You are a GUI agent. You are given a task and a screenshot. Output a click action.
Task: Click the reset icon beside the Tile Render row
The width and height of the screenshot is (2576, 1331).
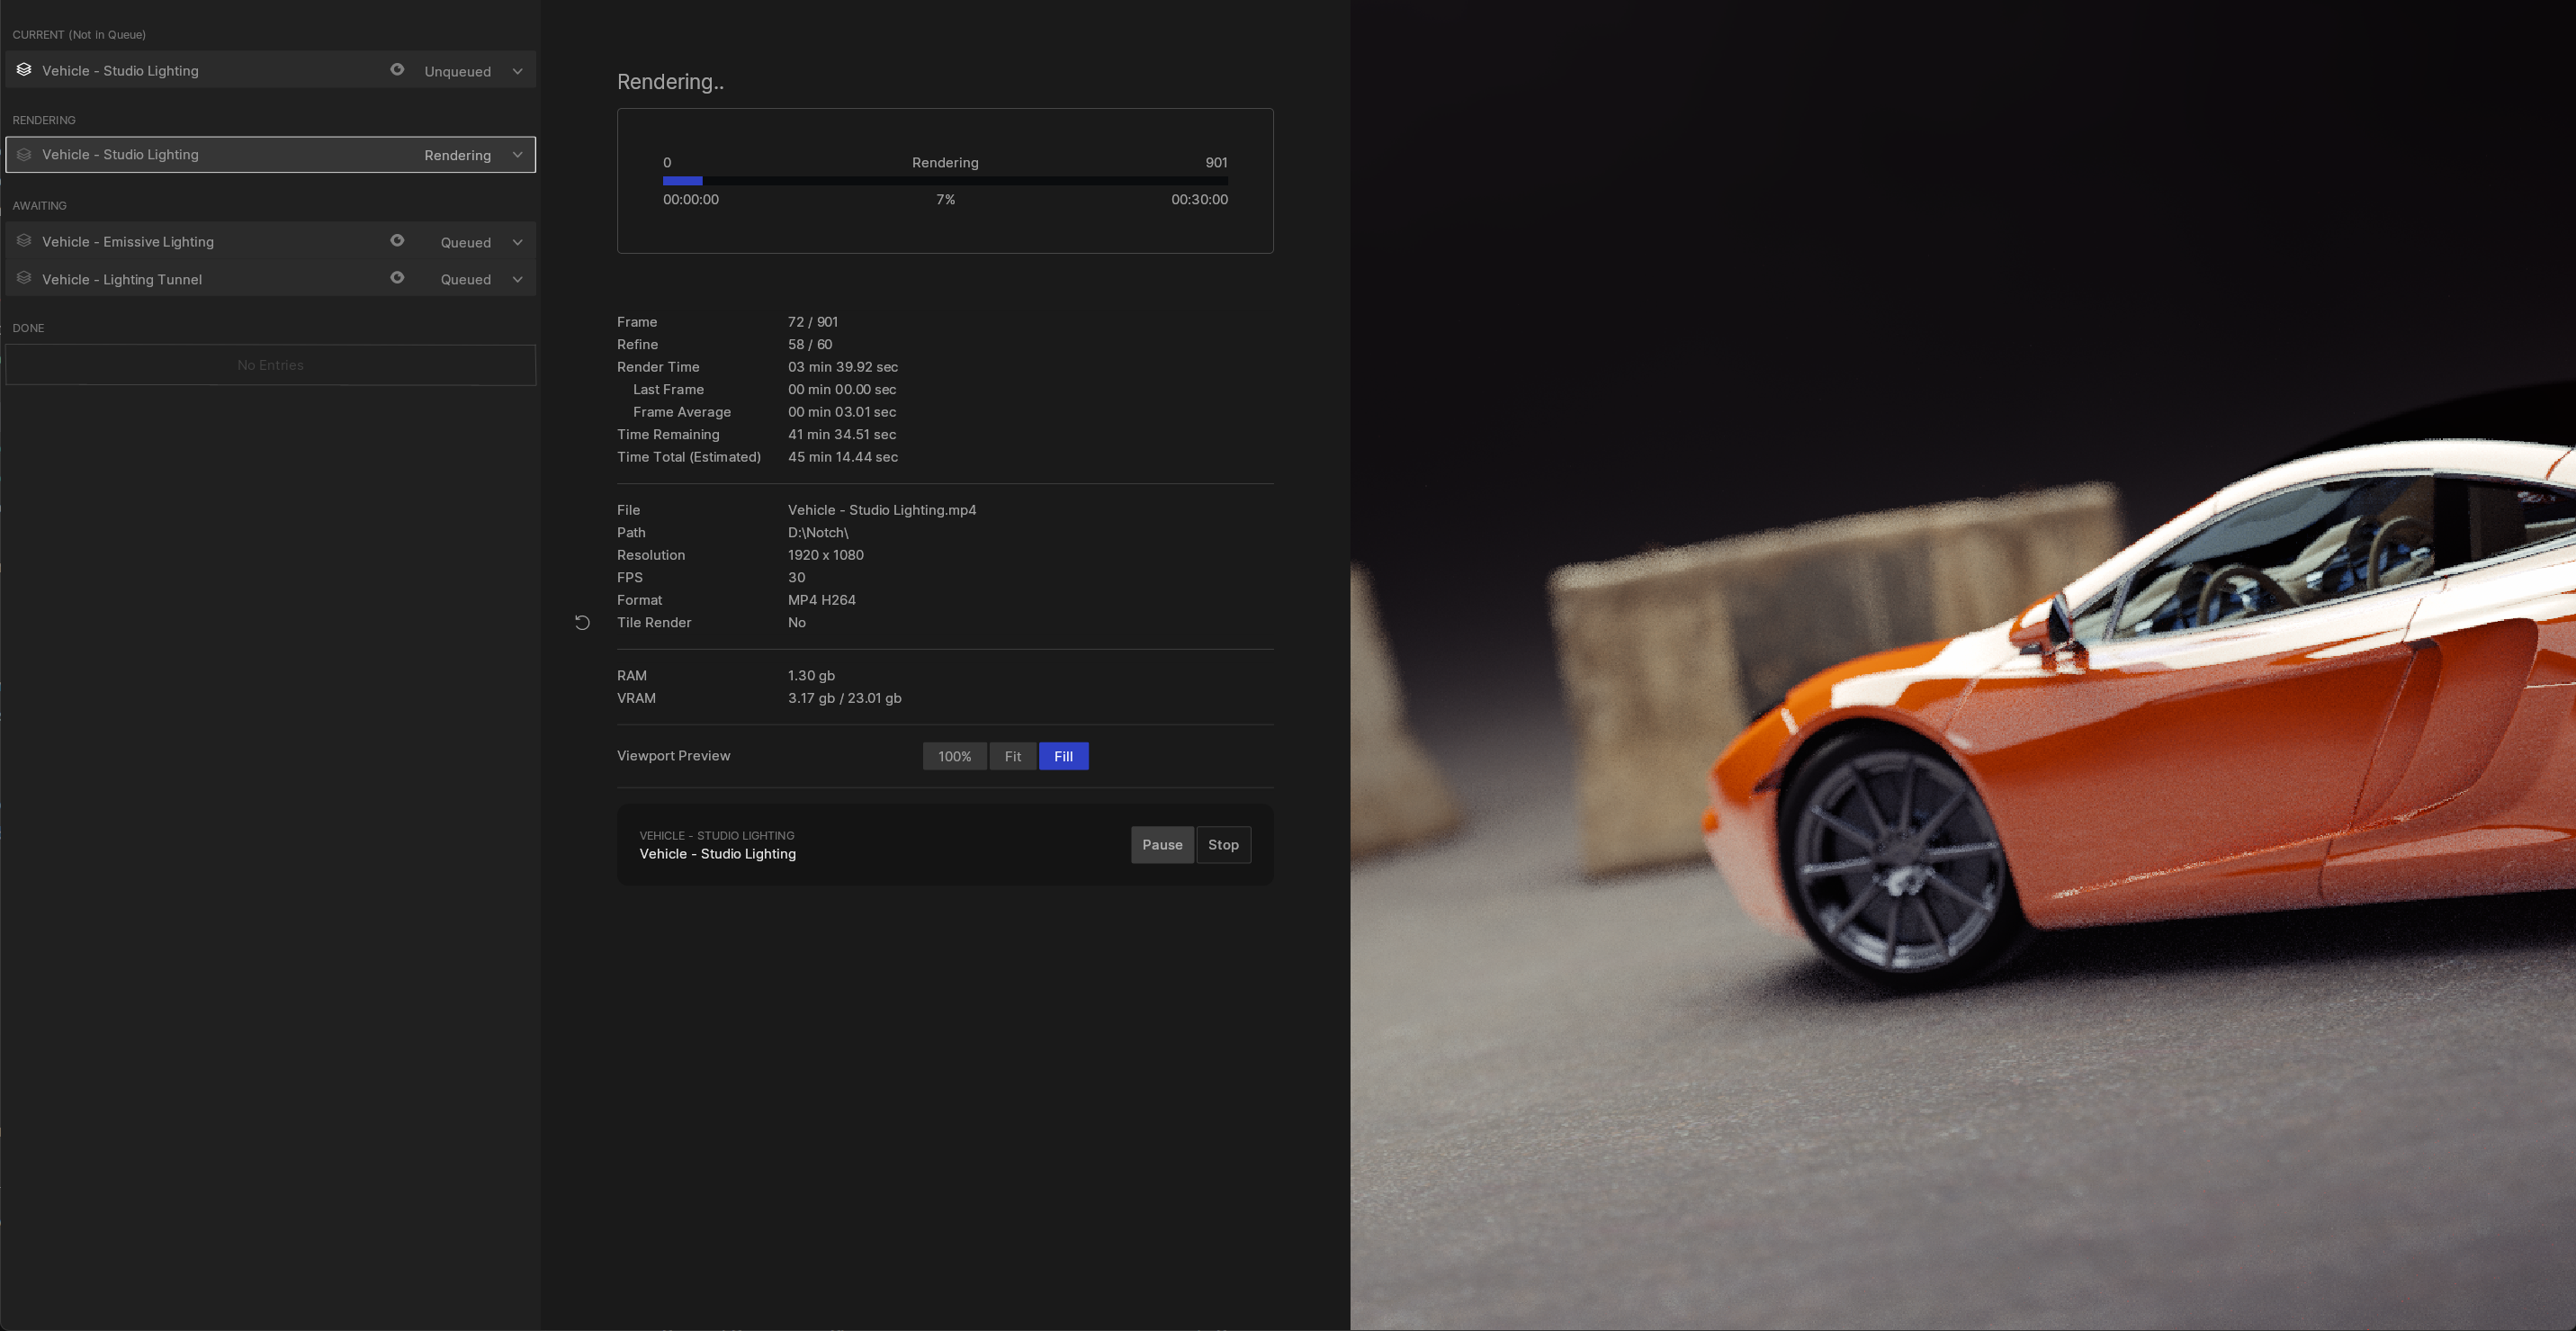[x=583, y=622]
